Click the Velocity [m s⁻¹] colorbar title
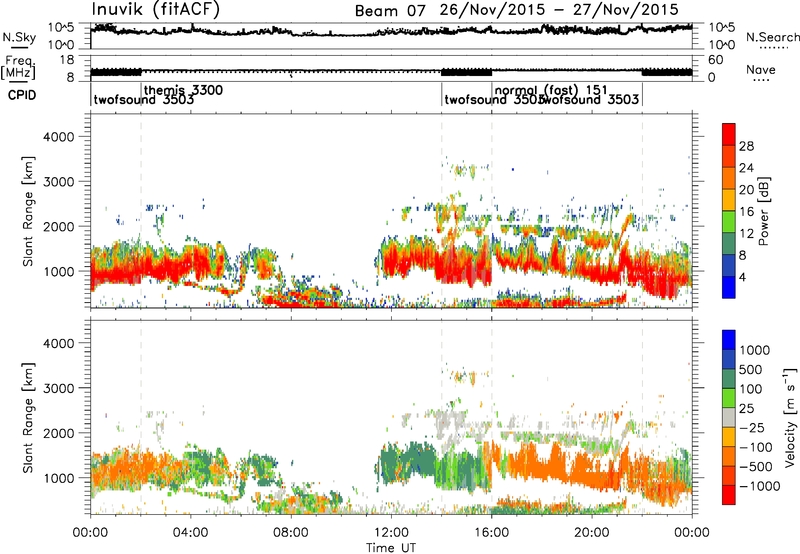Viewport: 800px width, 554px height. click(x=790, y=417)
